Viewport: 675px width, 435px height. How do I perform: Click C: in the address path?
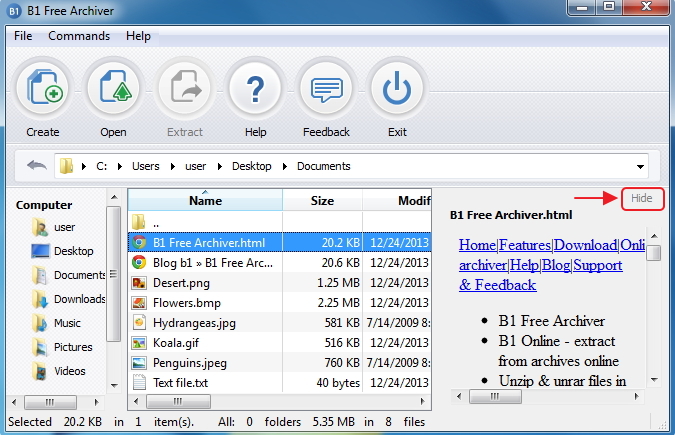(x=102, y=166)
